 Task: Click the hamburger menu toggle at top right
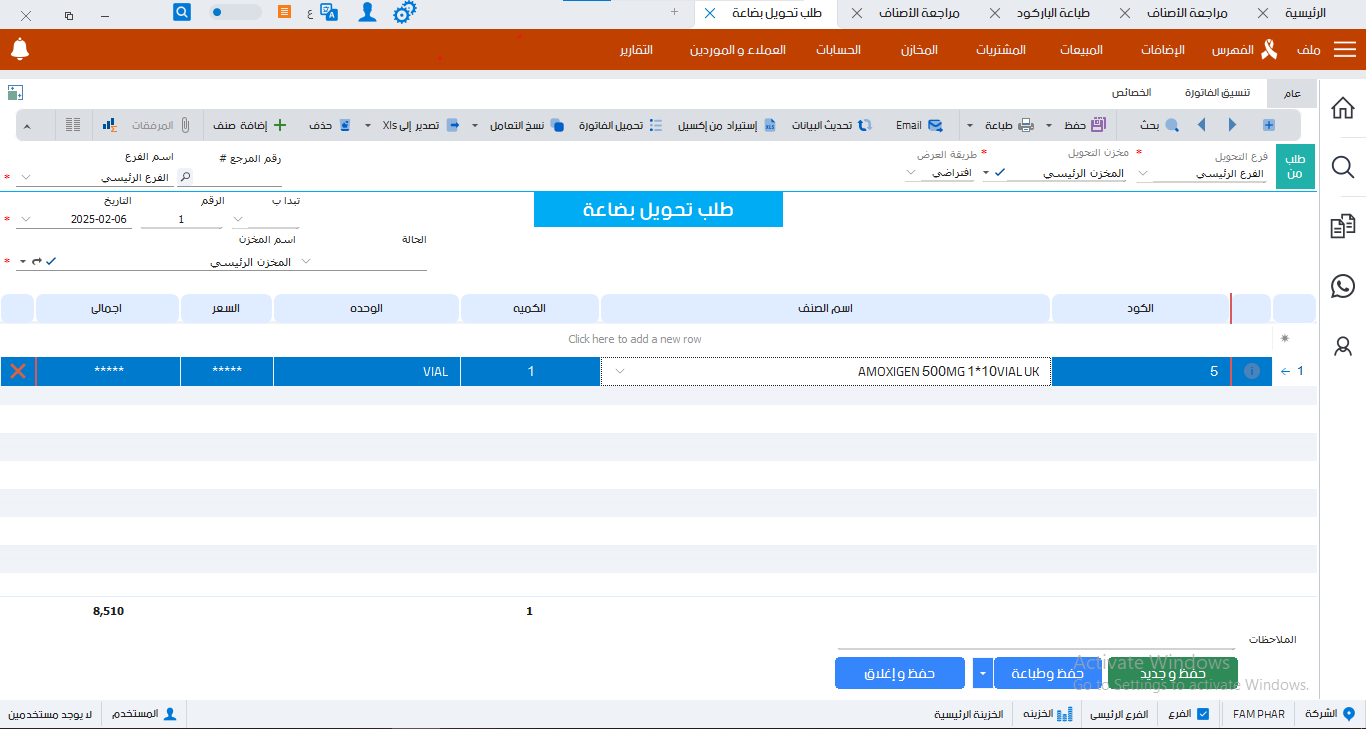(1346, 49)
